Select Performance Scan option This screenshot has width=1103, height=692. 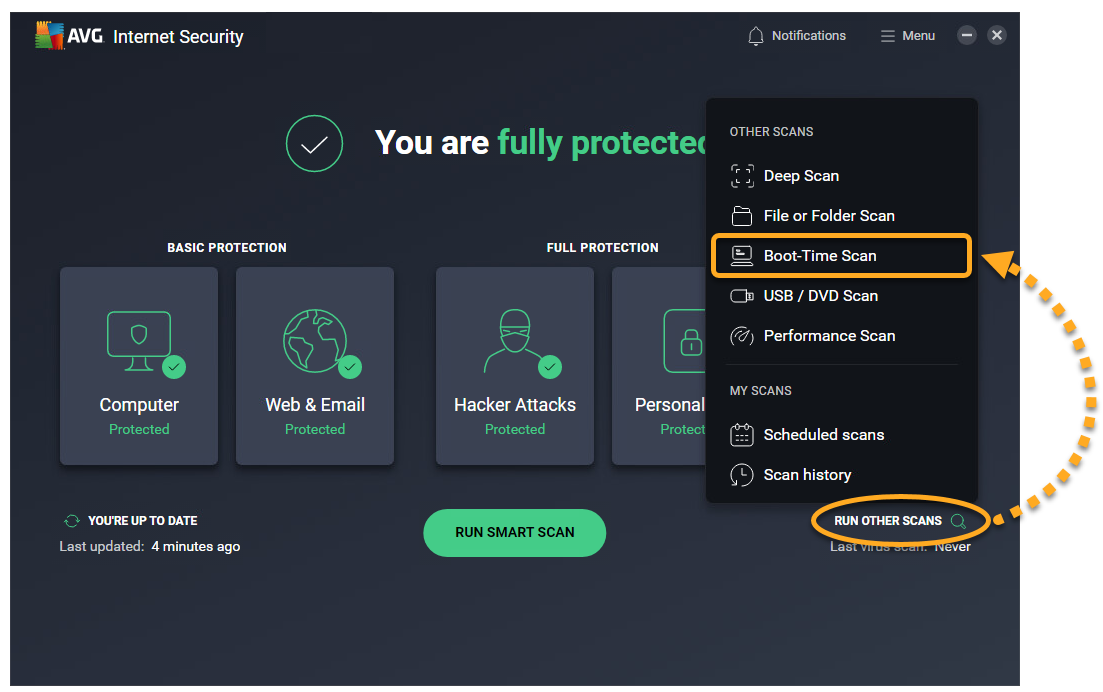pos(829,336)
